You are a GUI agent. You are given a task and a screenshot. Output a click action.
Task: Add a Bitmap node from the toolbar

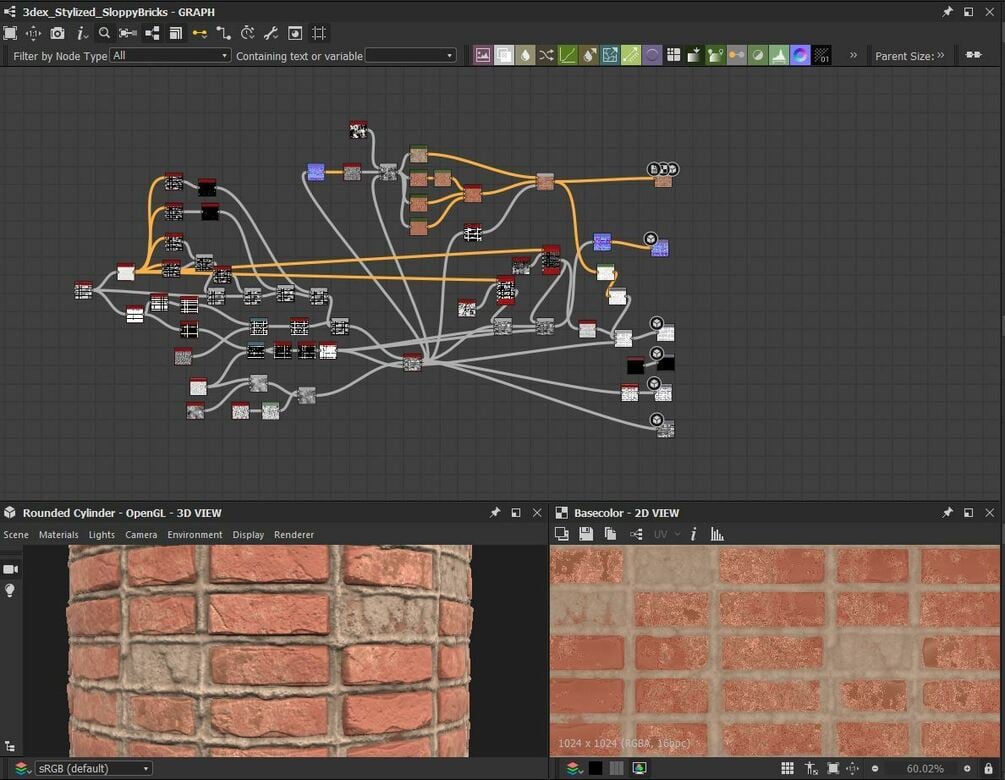pos(483,56)
